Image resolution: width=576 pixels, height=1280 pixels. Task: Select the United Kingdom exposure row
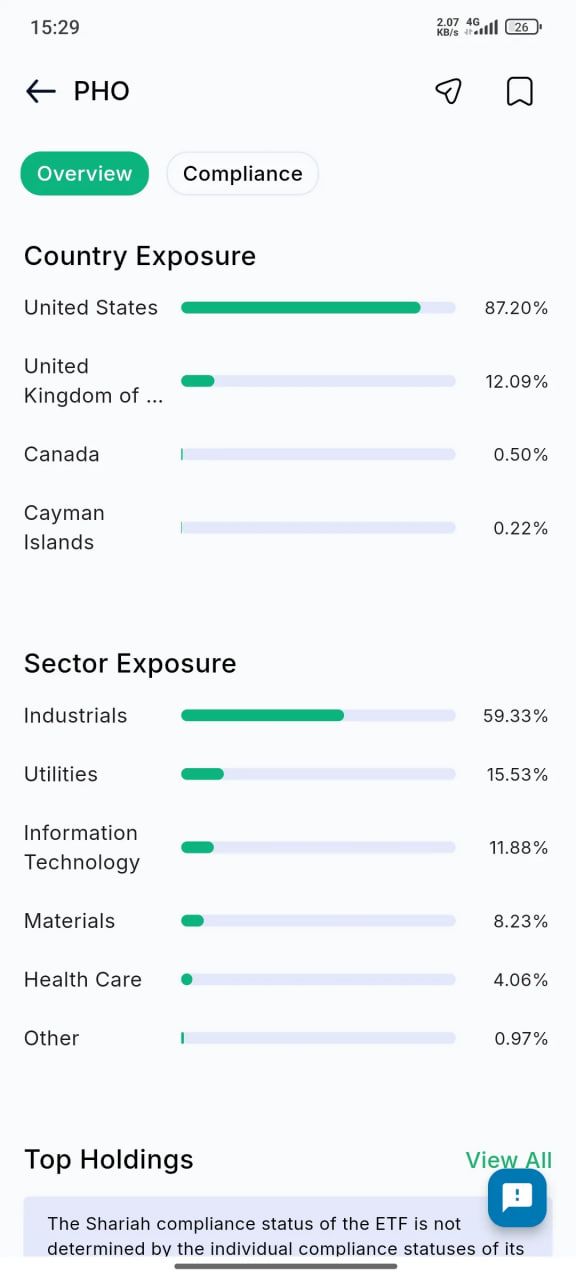[286, 381]
